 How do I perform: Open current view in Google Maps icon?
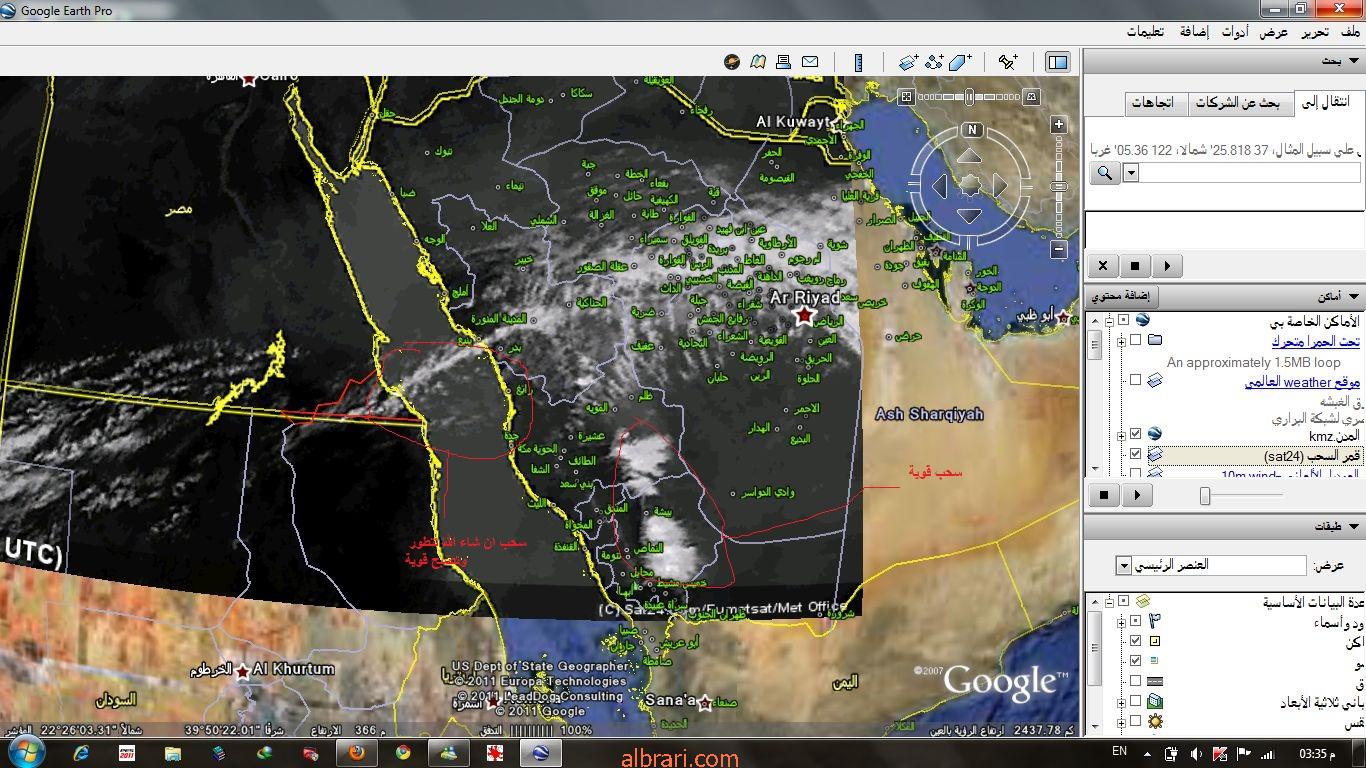point(758,62)
